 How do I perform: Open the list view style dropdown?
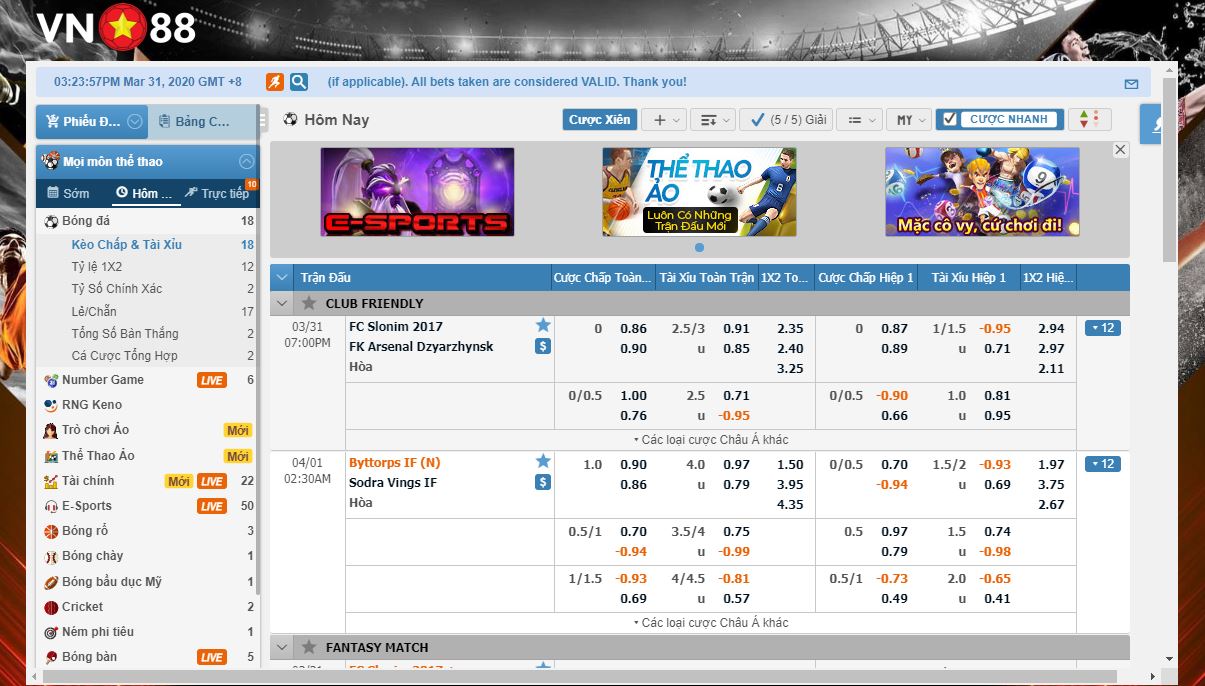coord(859,120)
